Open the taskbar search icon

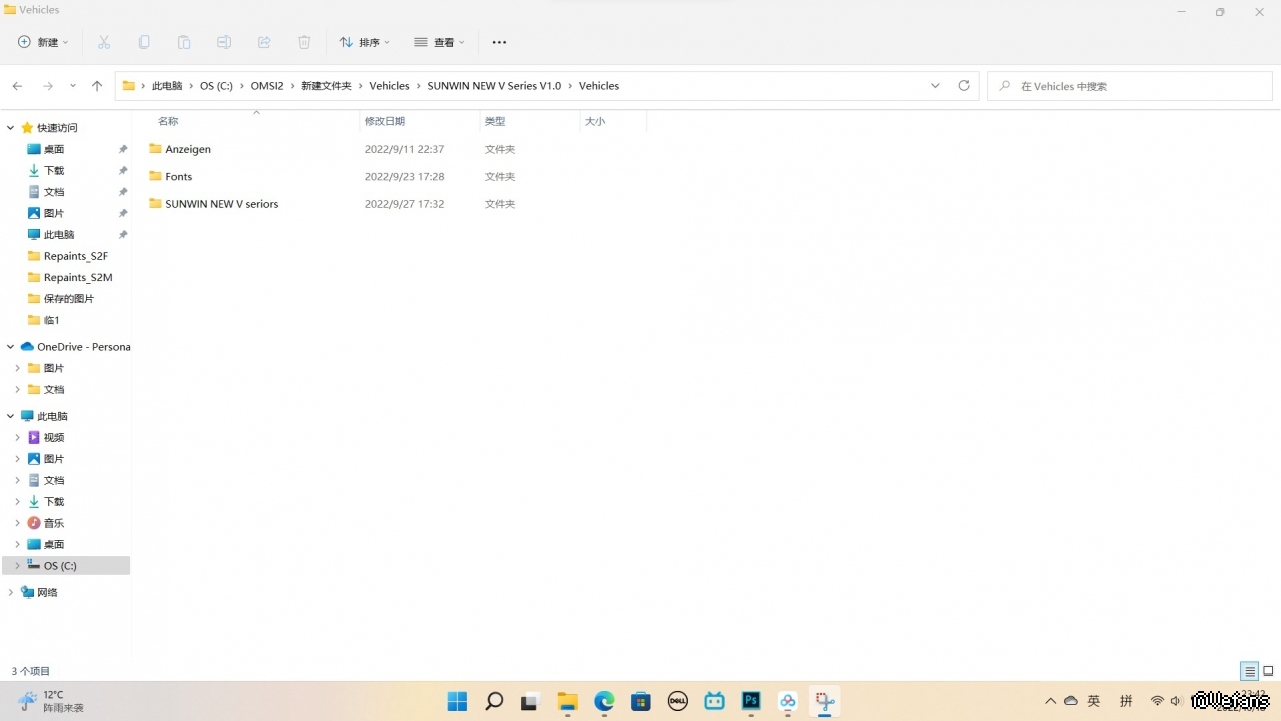(494, 701)
